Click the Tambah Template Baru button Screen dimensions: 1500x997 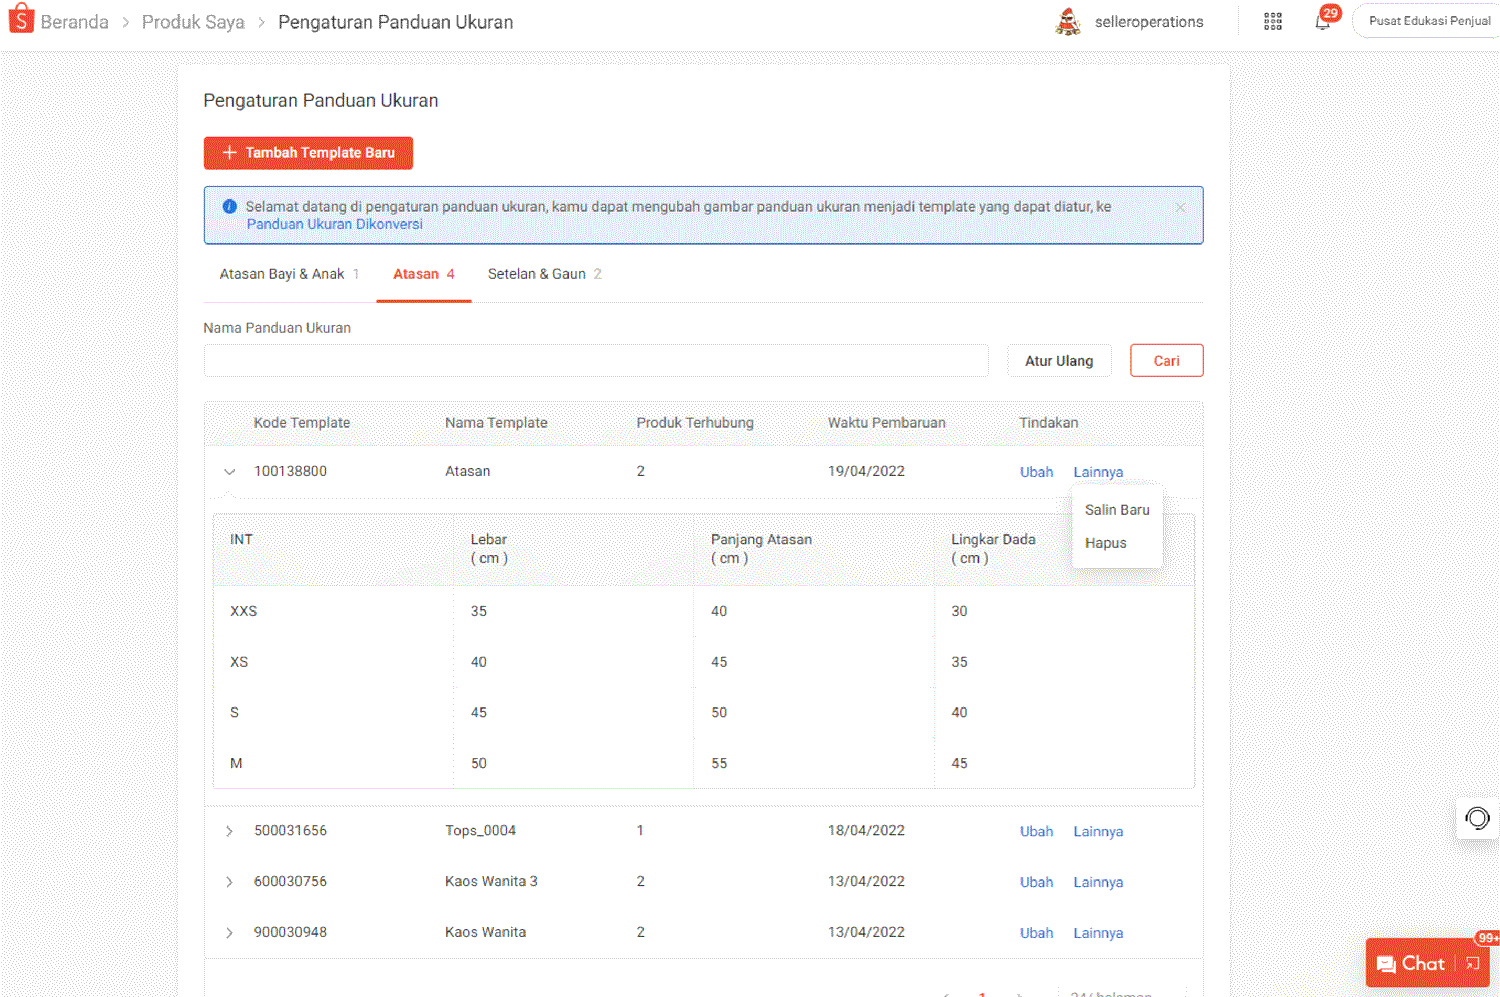coord(308,152)
